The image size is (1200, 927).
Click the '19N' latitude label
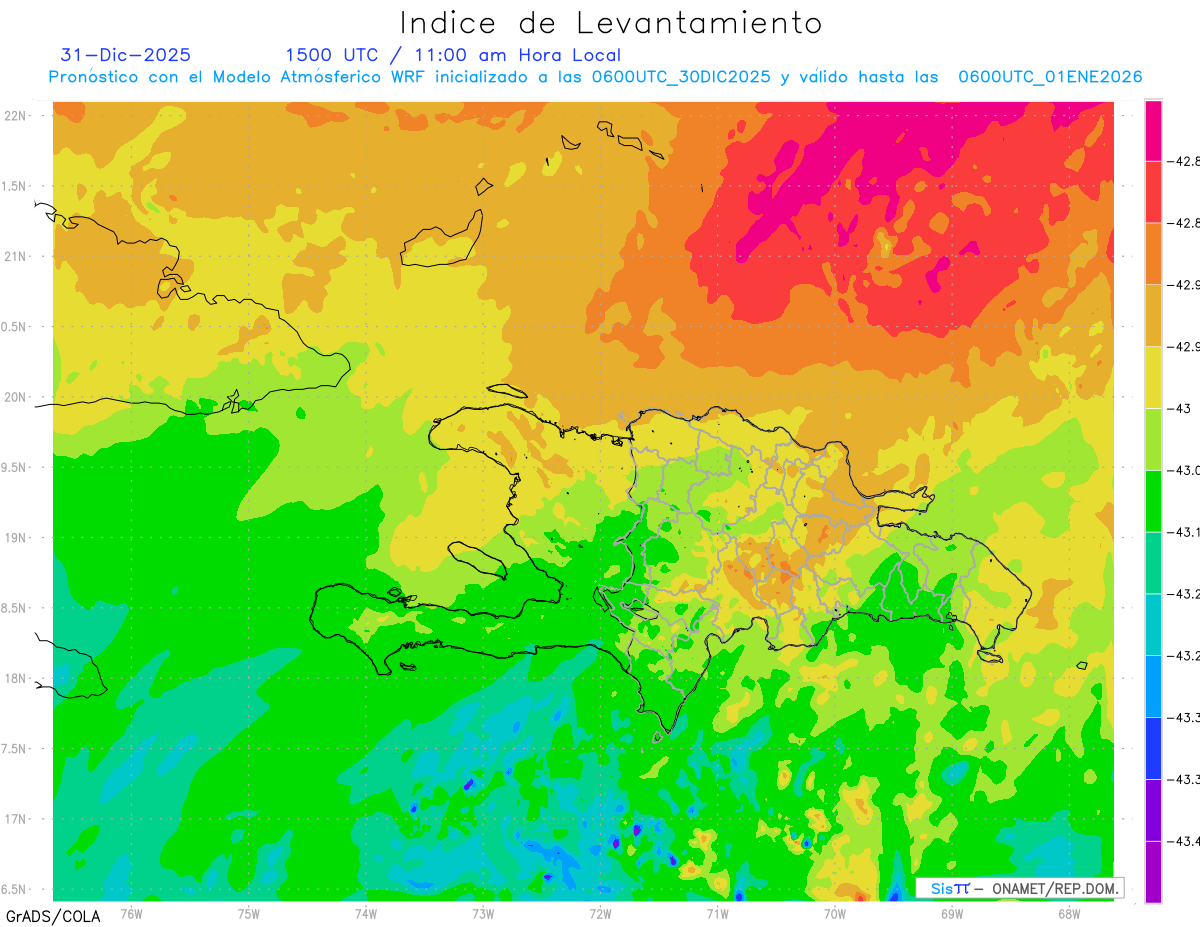pyautogui.click(x=17, y=538)
